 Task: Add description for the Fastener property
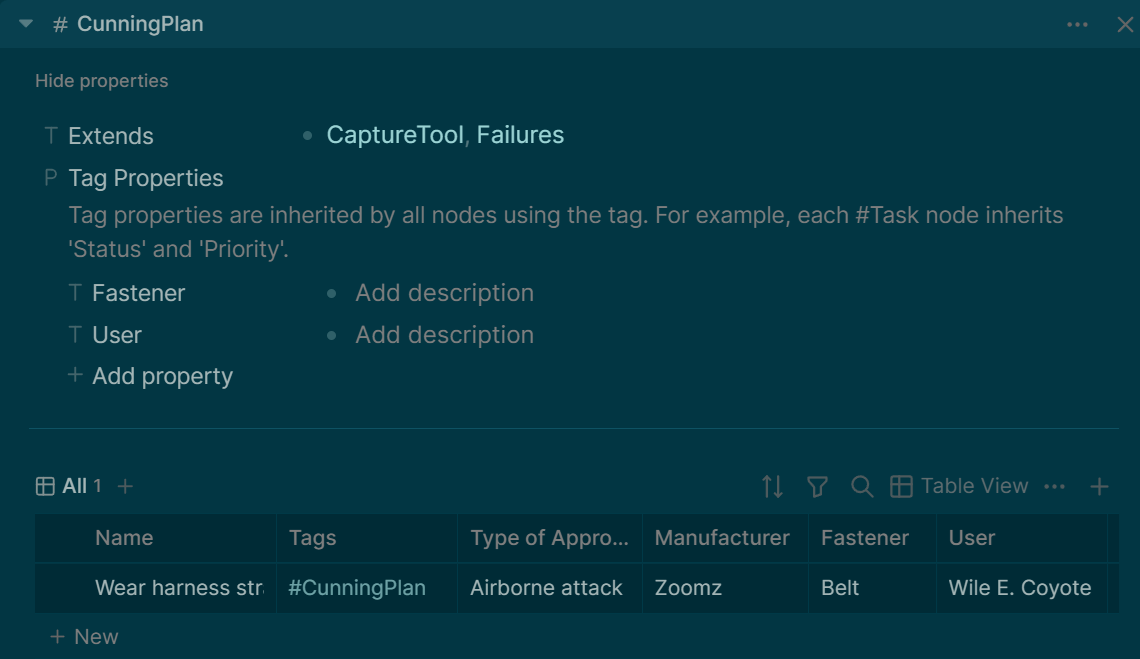pos(444,293)
